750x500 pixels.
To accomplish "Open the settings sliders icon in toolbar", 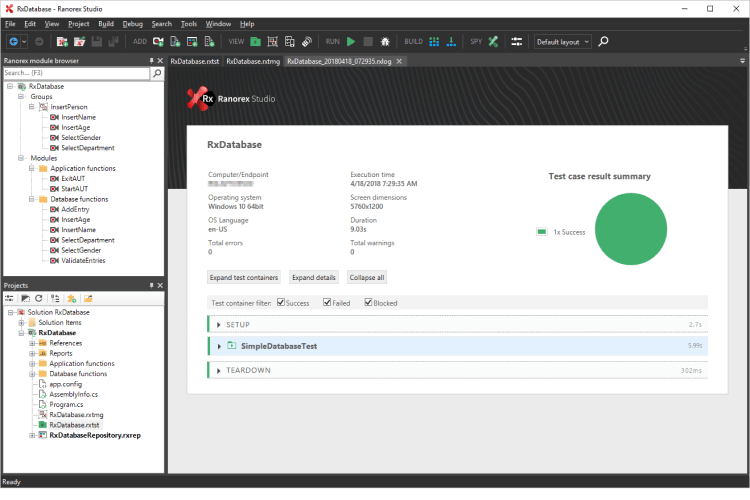I will click(517, 42).
